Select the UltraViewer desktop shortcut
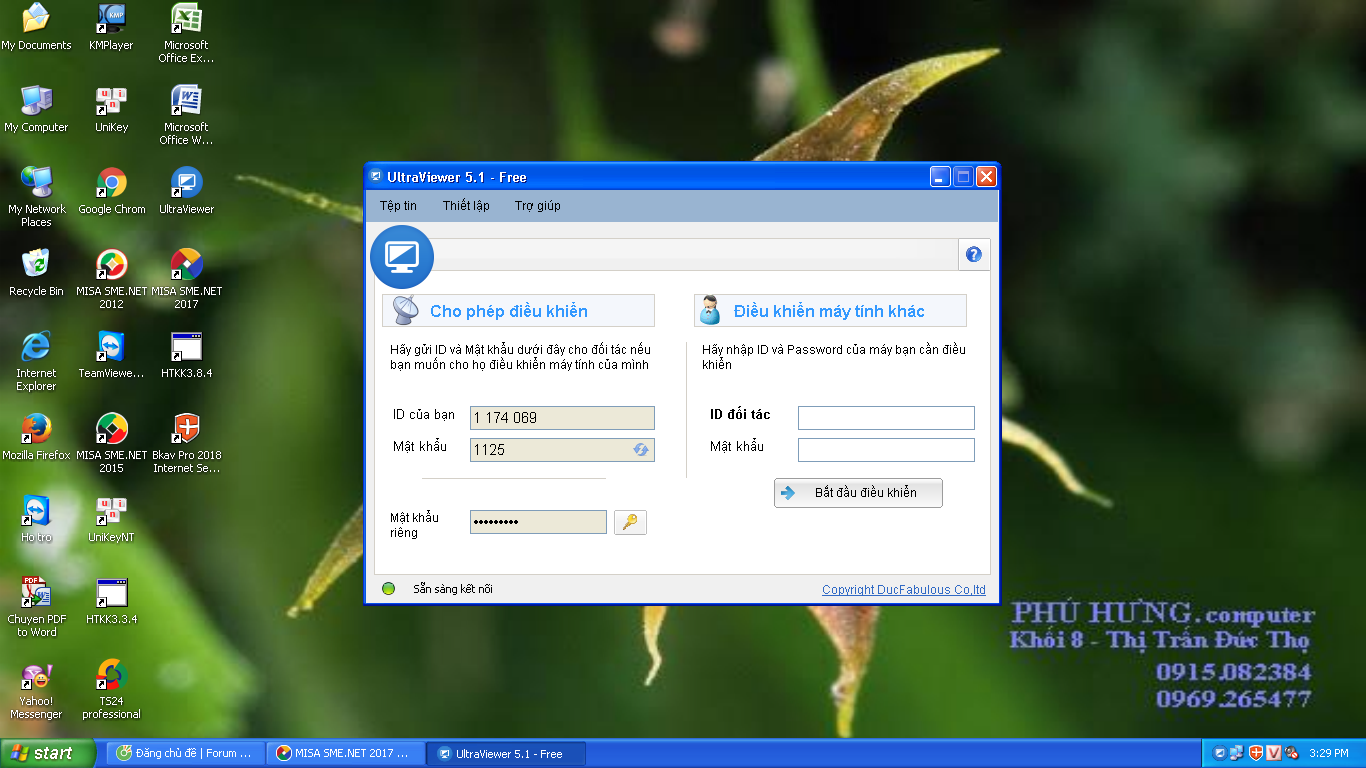1366x768 pixels. click(186, 191)
